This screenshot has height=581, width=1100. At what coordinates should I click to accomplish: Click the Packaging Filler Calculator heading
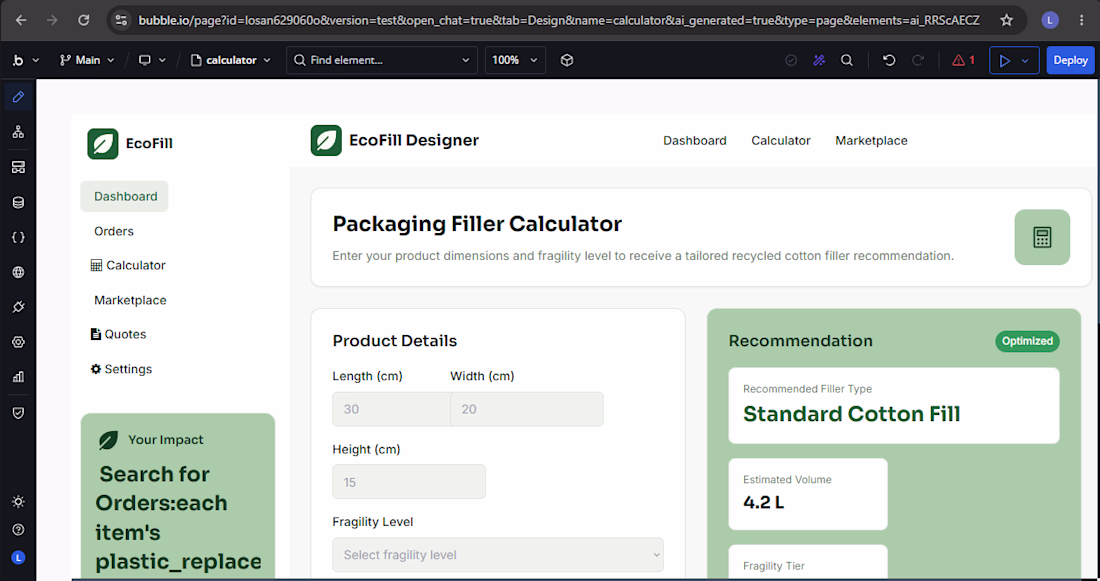(477, 224)
